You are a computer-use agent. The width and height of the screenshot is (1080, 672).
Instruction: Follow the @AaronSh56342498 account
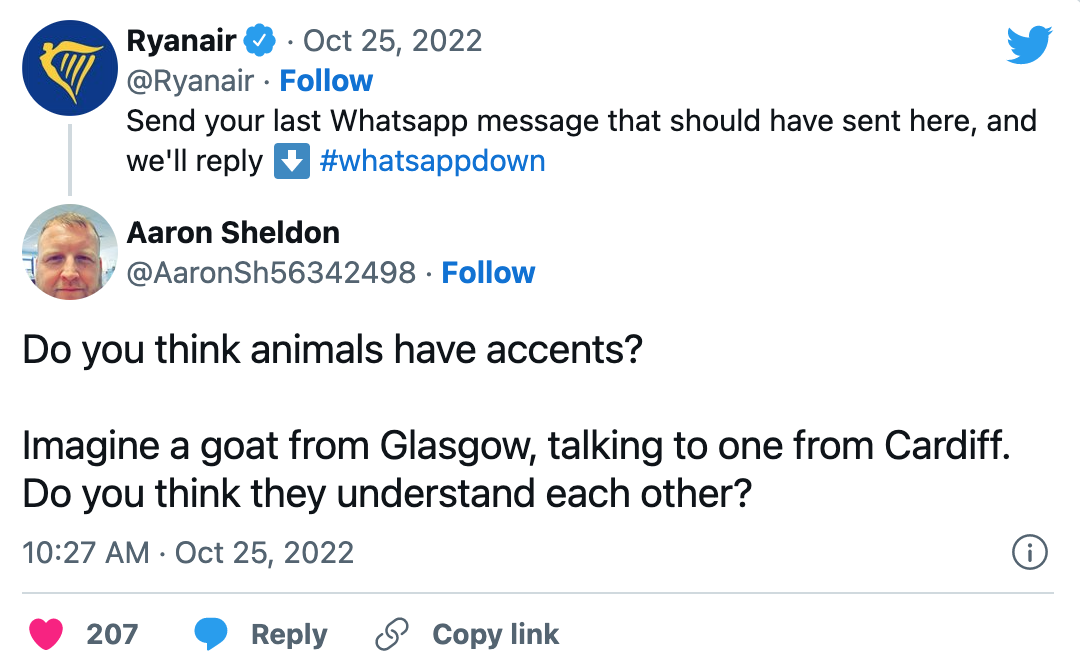(488, 273)
